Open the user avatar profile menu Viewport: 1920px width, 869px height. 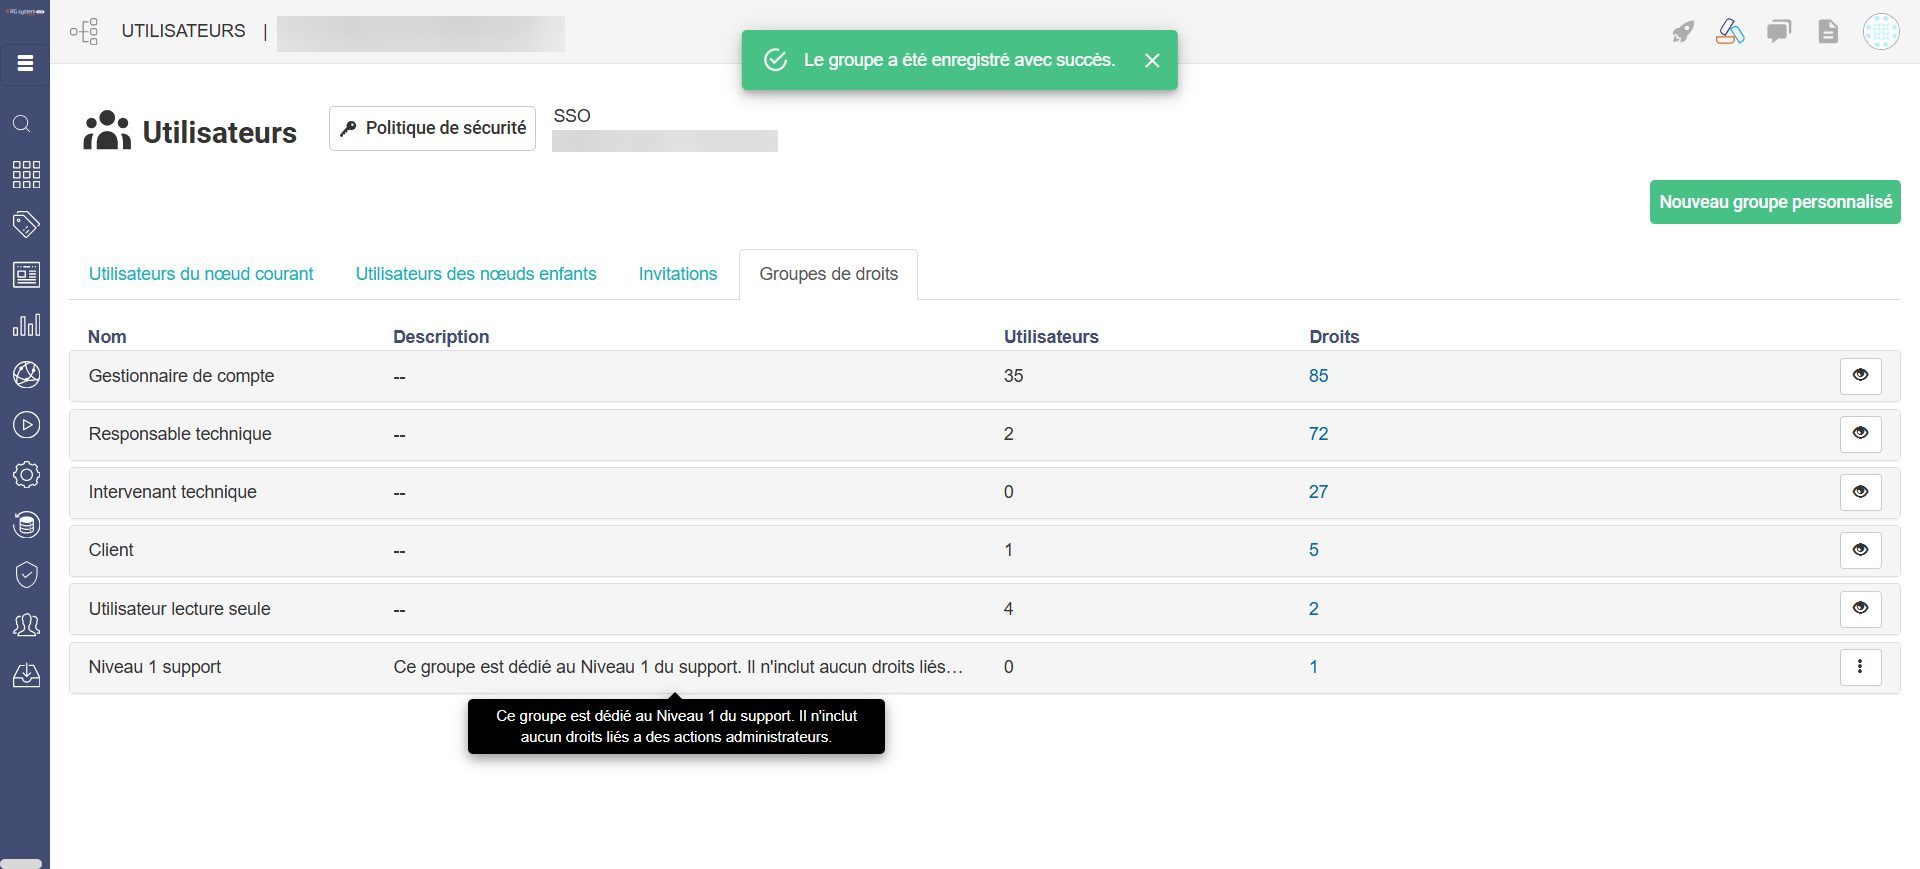coord(1881,32)
